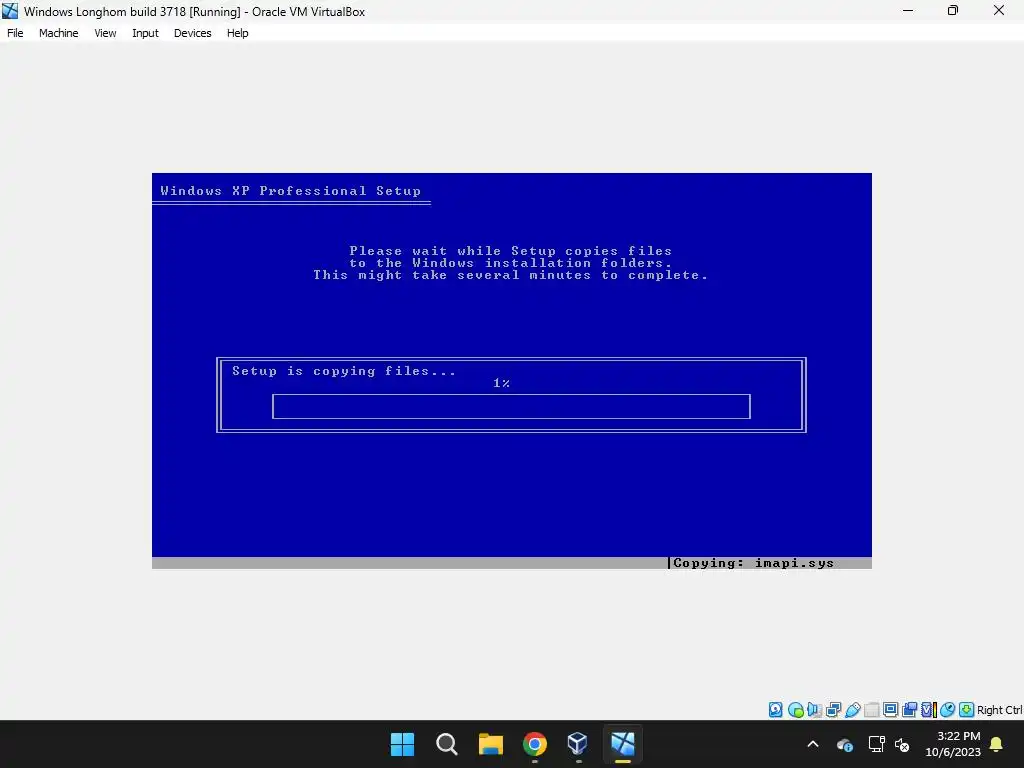The width and height of the screenshot is (1024, 768).
Task: Click the 1% progress percentage text
Action: (x=502, y=383)
